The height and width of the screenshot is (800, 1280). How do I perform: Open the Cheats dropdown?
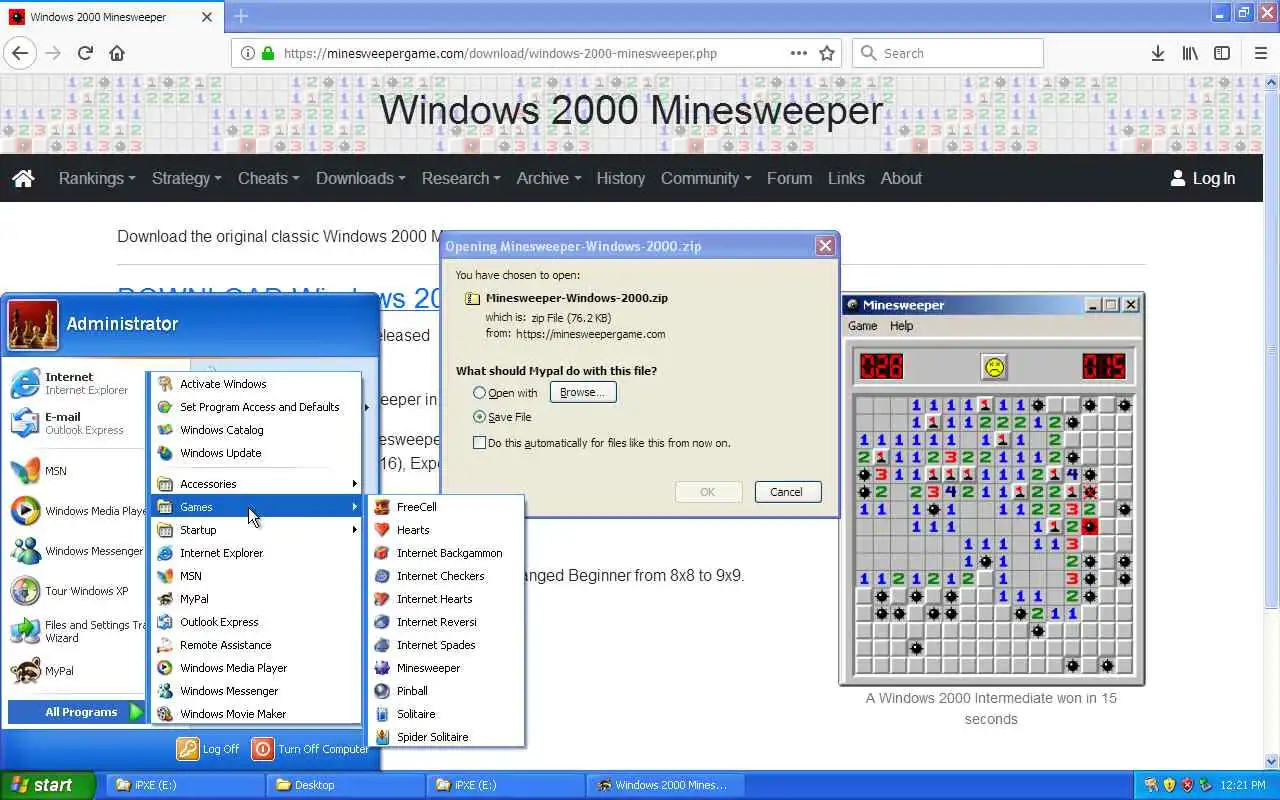[269, 178]
